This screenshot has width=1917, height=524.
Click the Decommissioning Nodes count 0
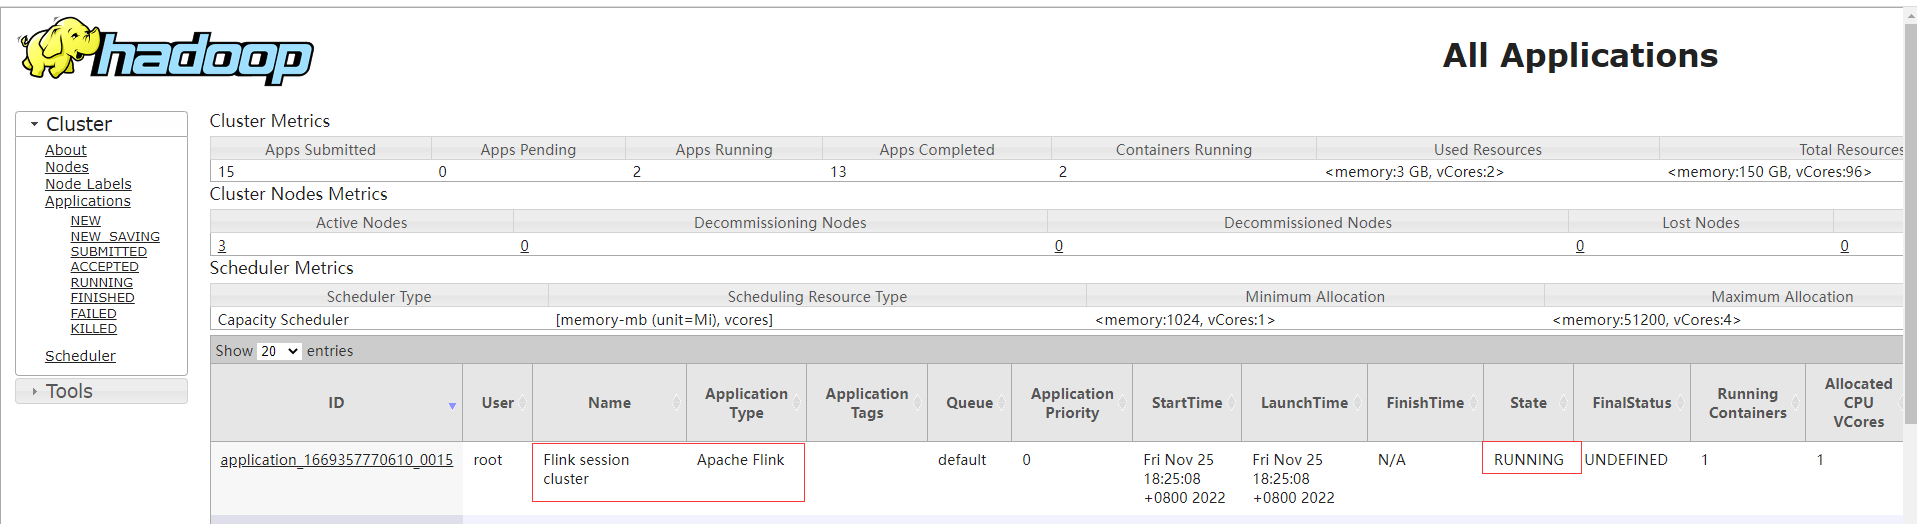[x=524, y=246]
